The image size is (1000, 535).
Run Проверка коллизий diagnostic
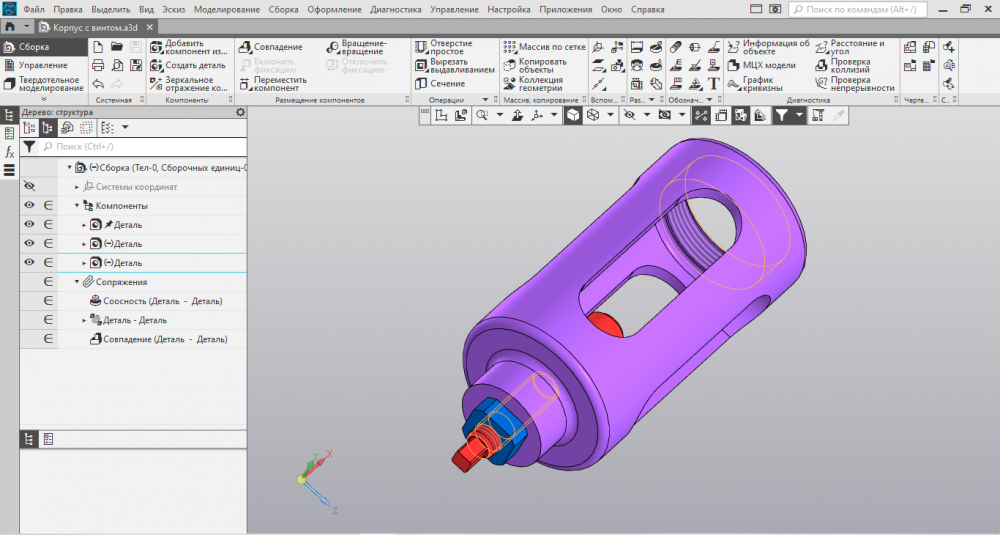(x=822, y=65)
